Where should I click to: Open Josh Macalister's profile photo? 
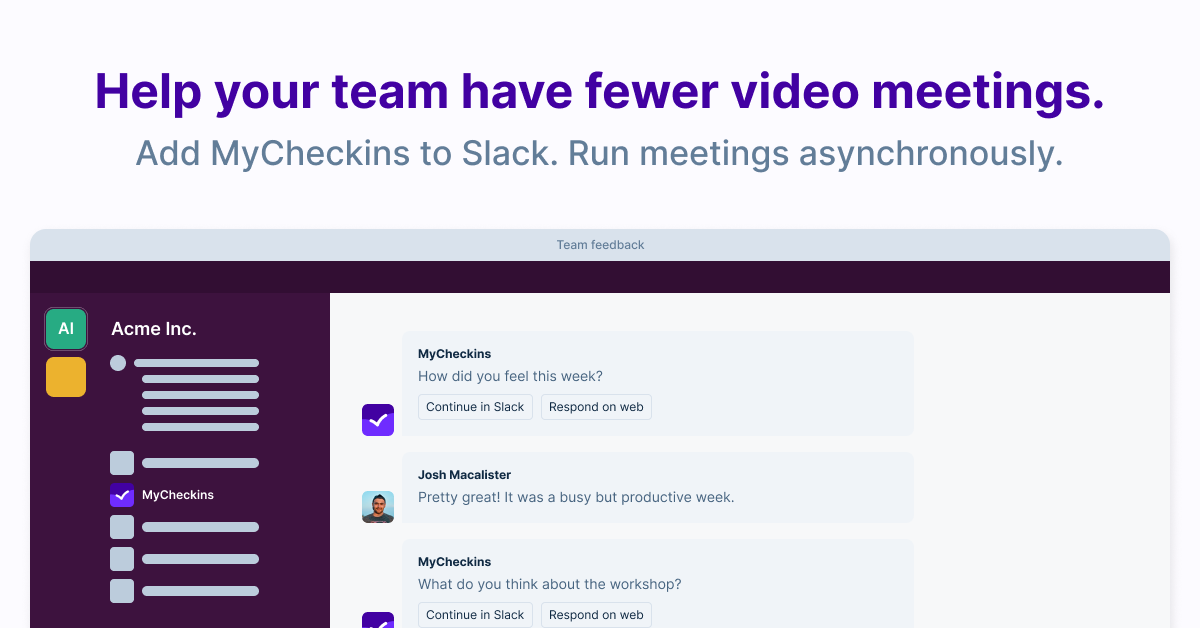(378, 507)
